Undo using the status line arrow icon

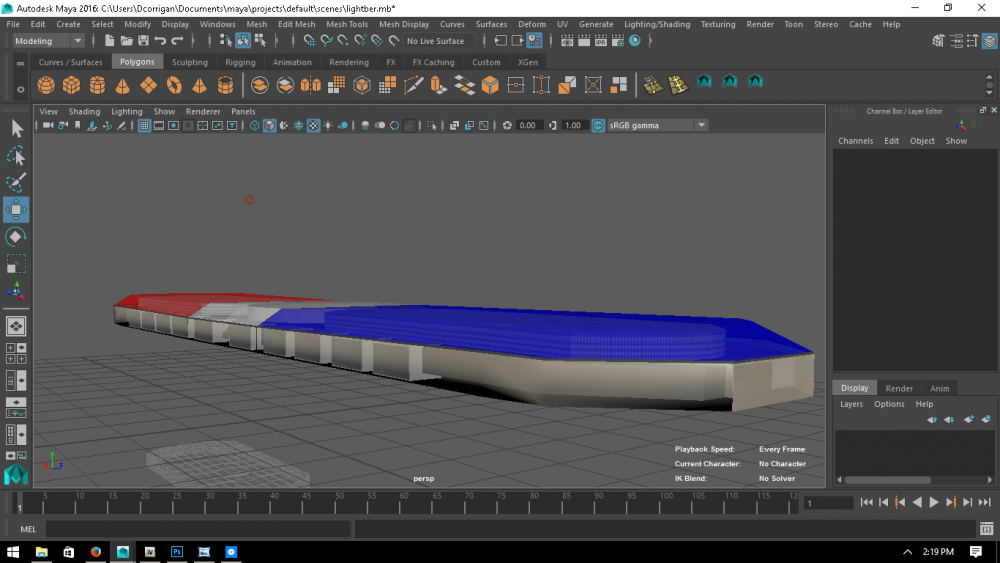pyautogui.click(x=160, y=41)
